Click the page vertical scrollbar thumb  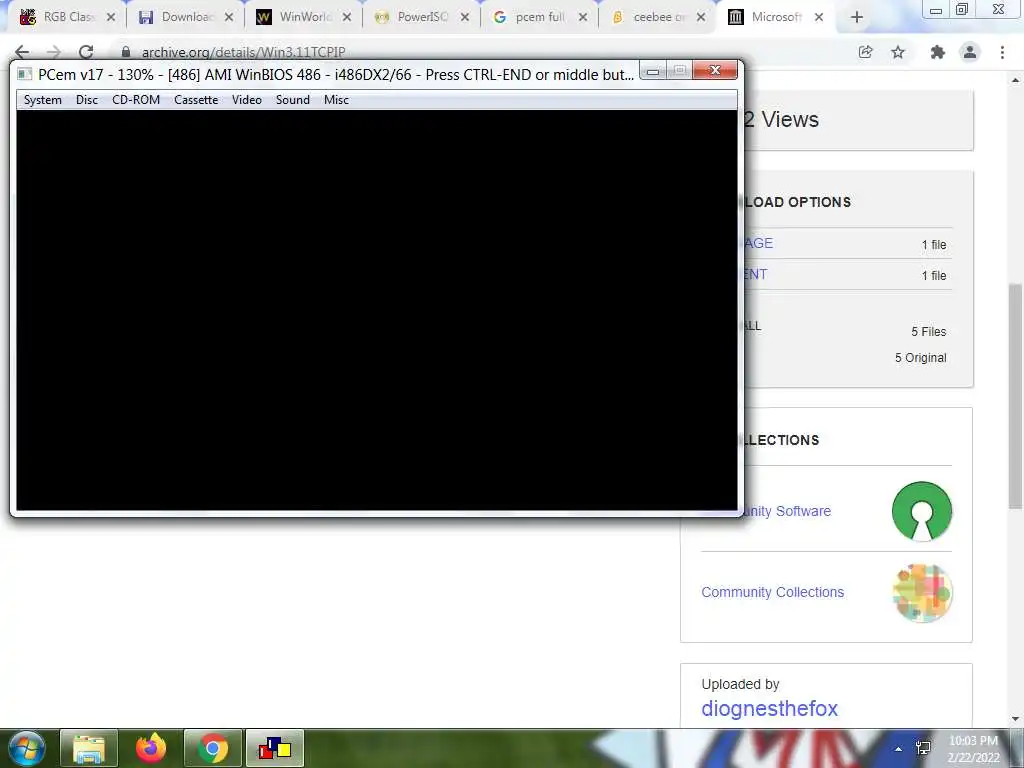tap(1015, 396)
